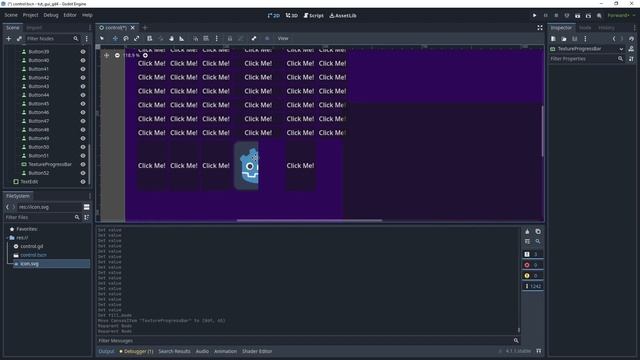Switch to 3D workspace
Screen dimensions: 640x360
coord(291,16)
